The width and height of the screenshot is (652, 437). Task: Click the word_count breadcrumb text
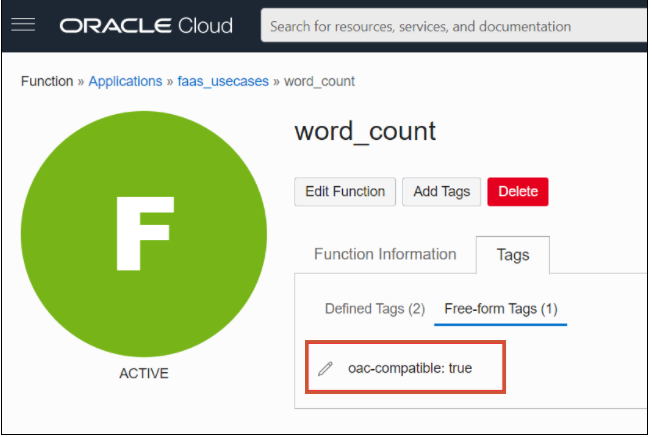319,81
